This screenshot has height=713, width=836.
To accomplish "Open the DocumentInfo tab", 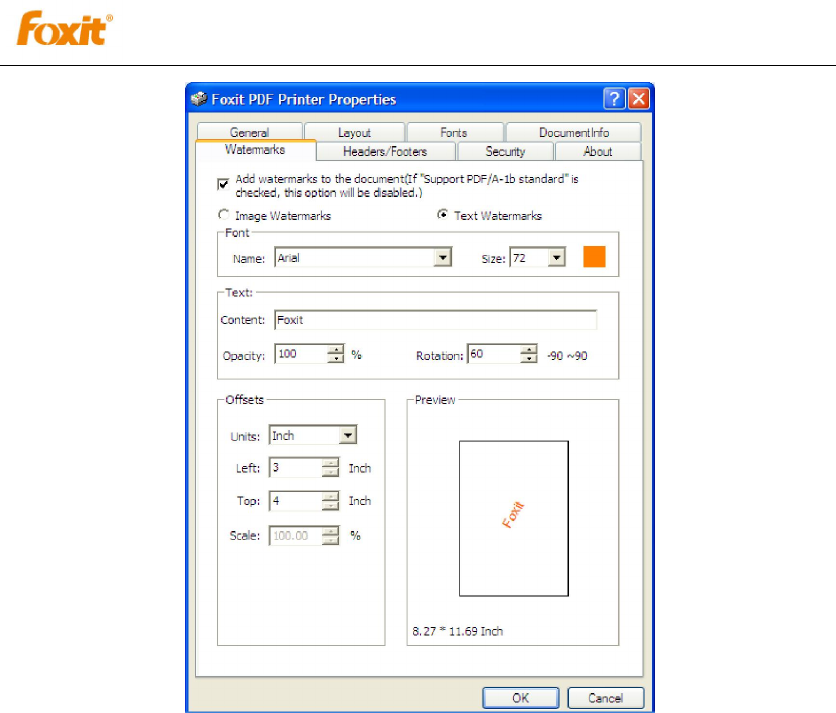I will pyautogui.click(x=574, y=132).
